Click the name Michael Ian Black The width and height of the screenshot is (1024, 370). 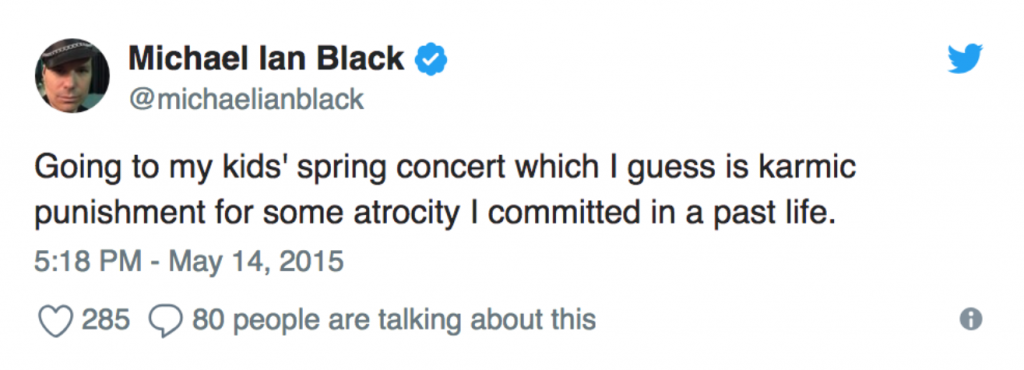coord(266,59)
